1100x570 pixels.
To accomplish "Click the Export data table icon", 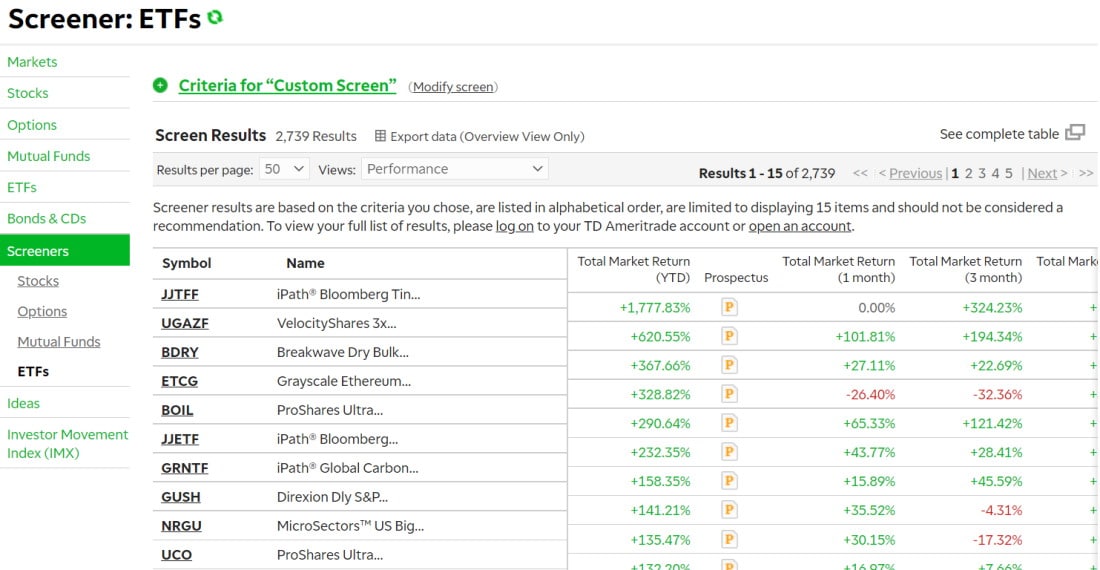I will (380, 136).
